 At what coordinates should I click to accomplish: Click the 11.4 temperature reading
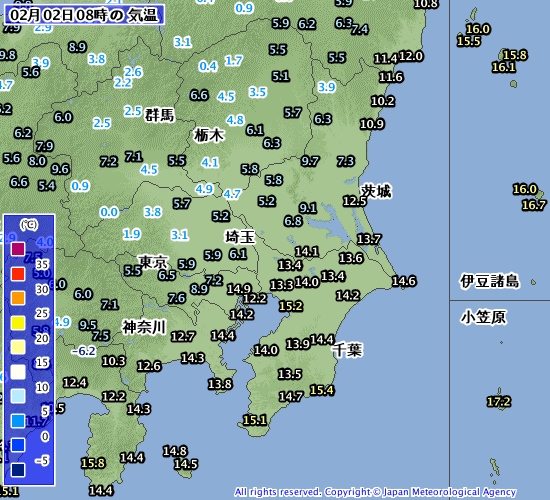click(x=385, y=59)
